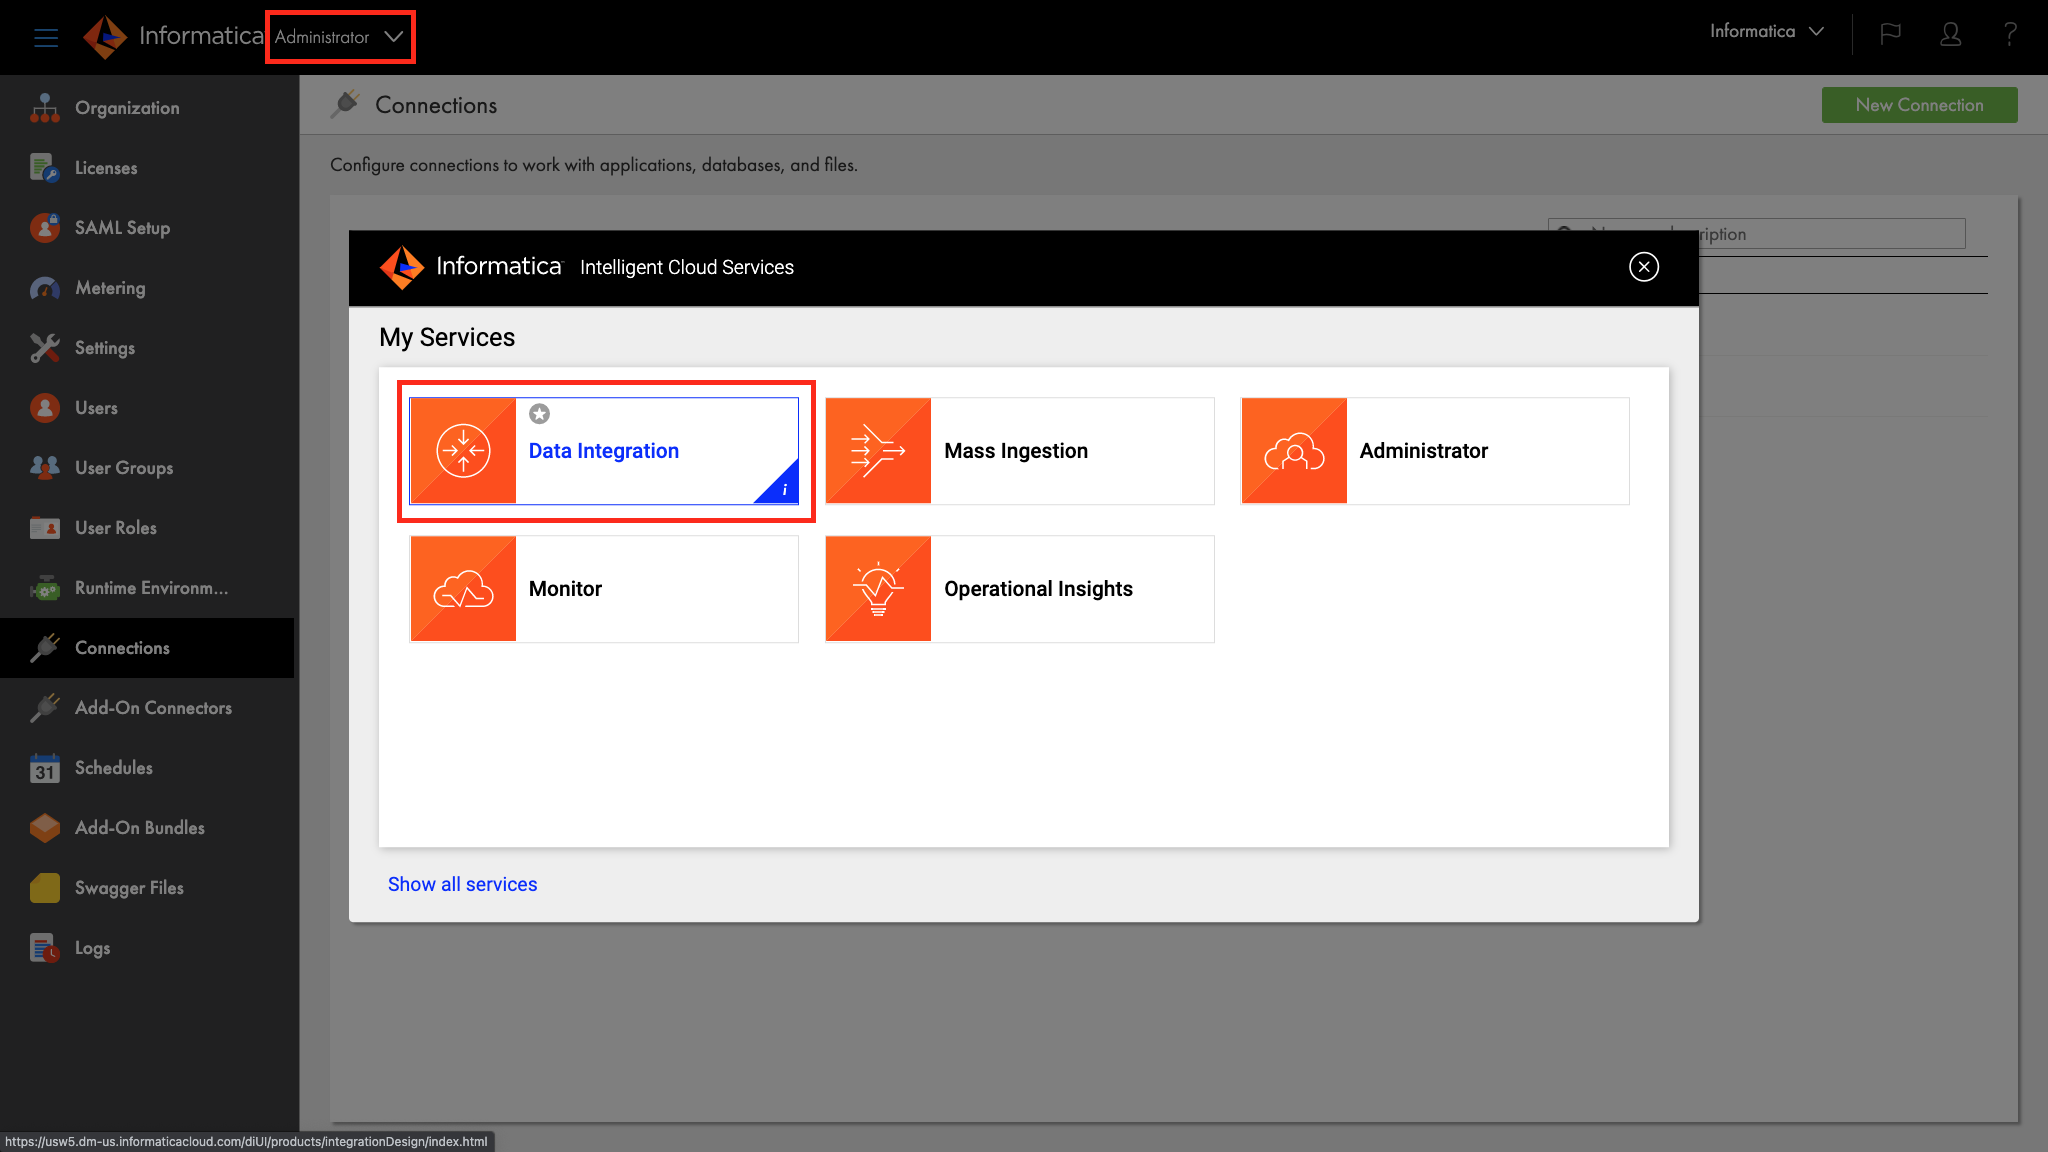This screenshot has width=2048, height=1152.
Task: Click the Settings wrench icon
Action: coord(45,348)
